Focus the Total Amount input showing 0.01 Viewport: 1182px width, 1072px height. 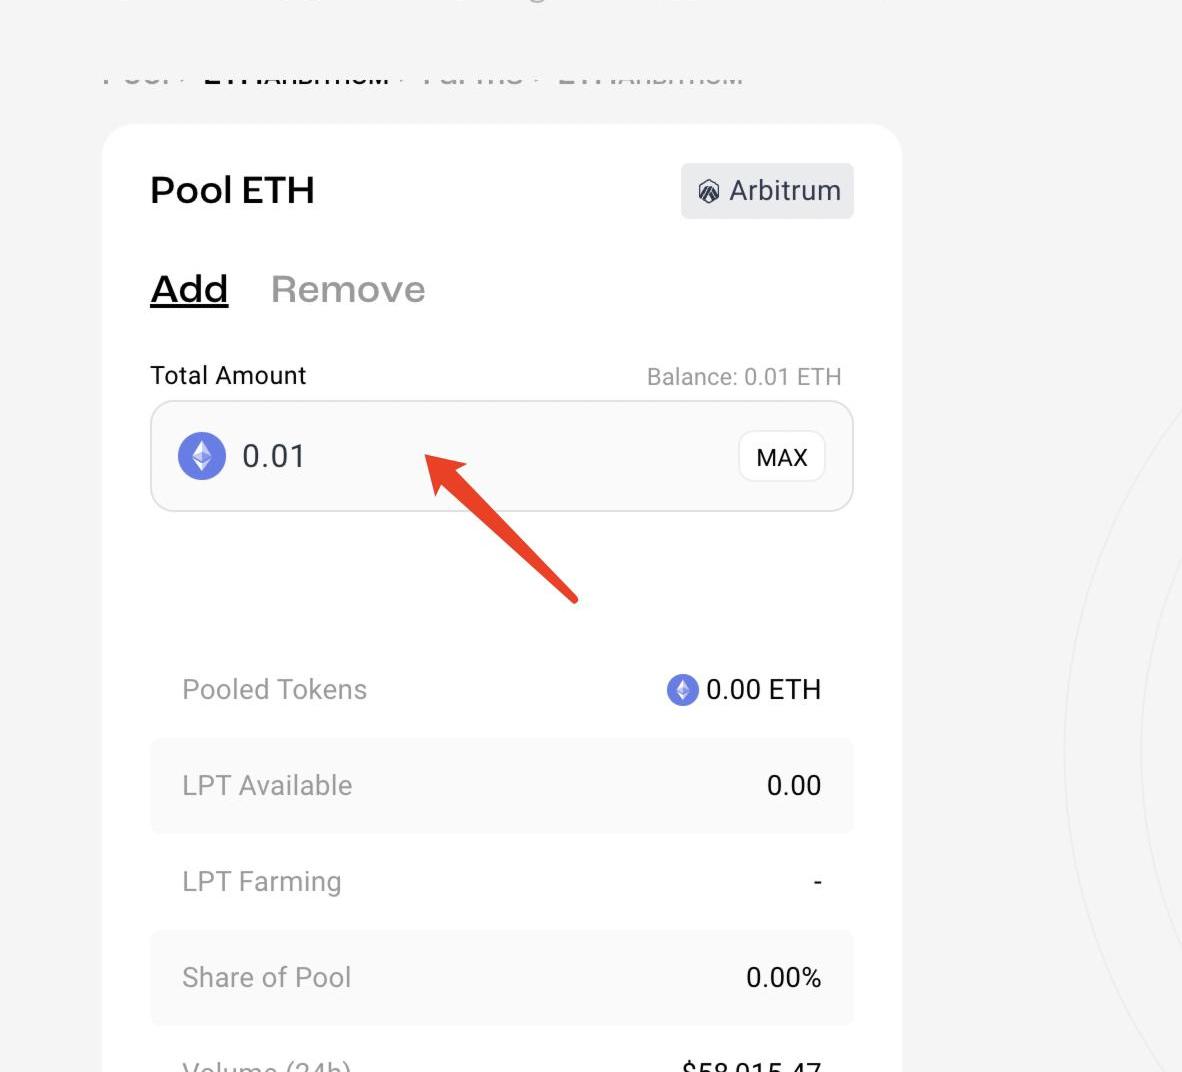click(480, 456)
